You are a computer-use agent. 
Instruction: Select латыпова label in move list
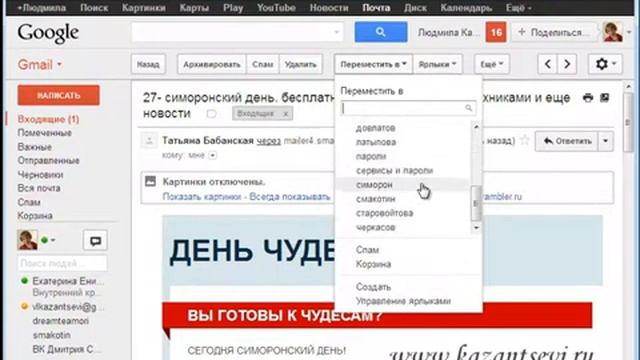pyautogui.click(x=376, y=142)
